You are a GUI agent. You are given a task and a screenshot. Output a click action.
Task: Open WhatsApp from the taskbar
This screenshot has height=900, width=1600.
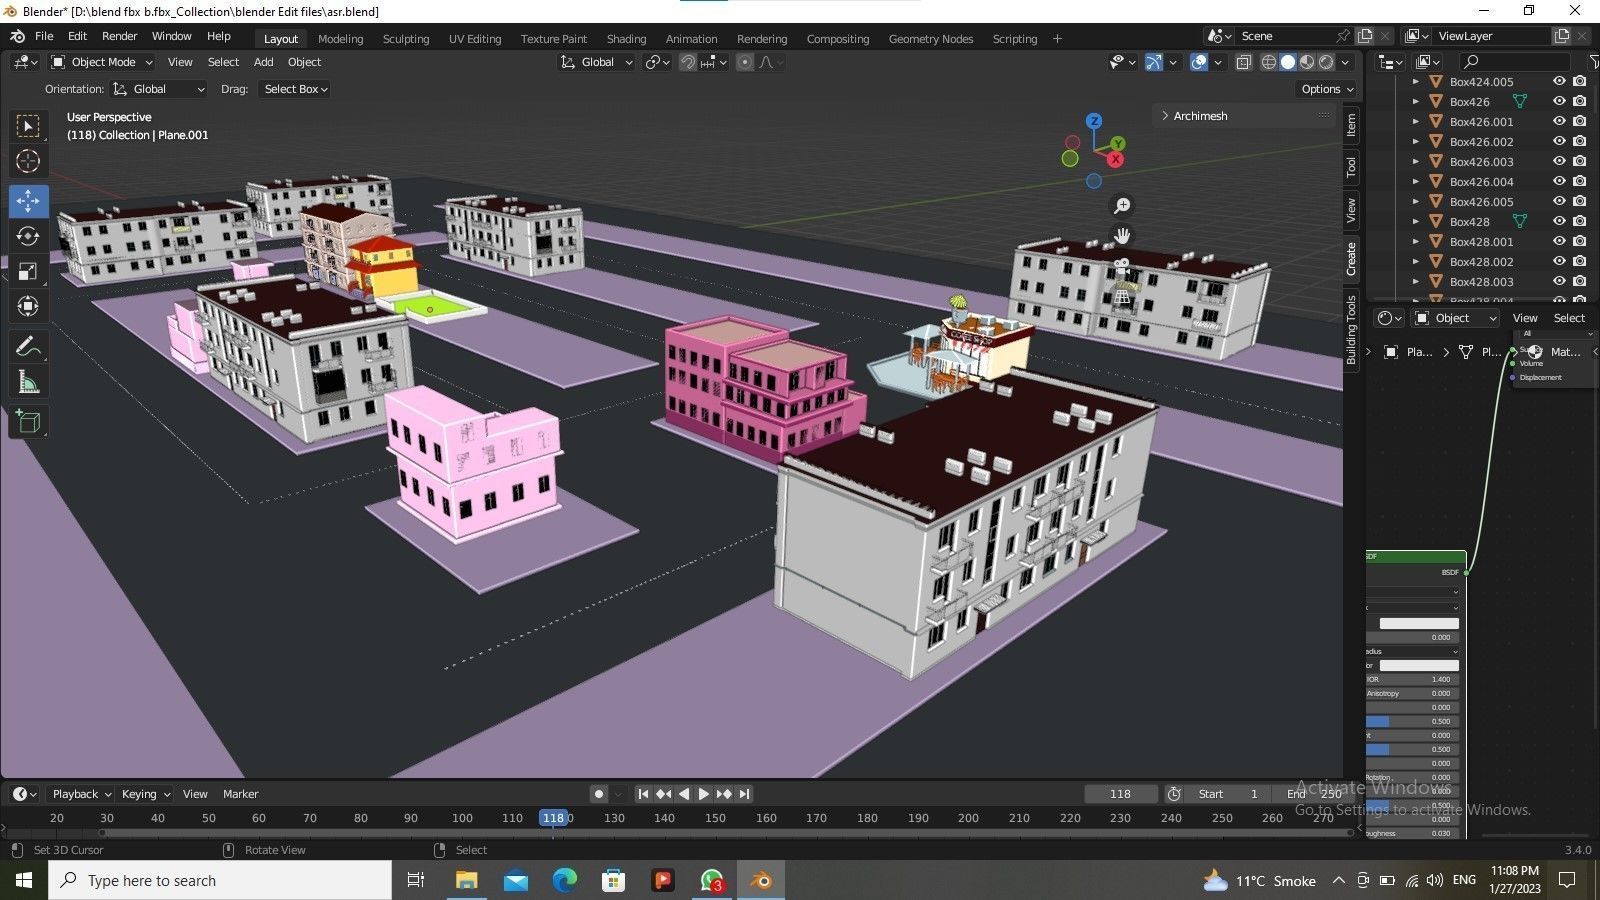[x=712, y=880]
